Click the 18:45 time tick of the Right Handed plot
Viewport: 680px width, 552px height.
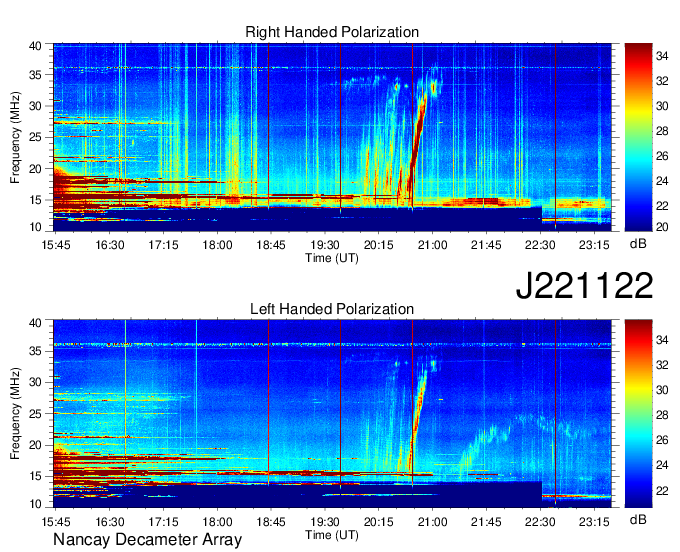pos(271,245)
